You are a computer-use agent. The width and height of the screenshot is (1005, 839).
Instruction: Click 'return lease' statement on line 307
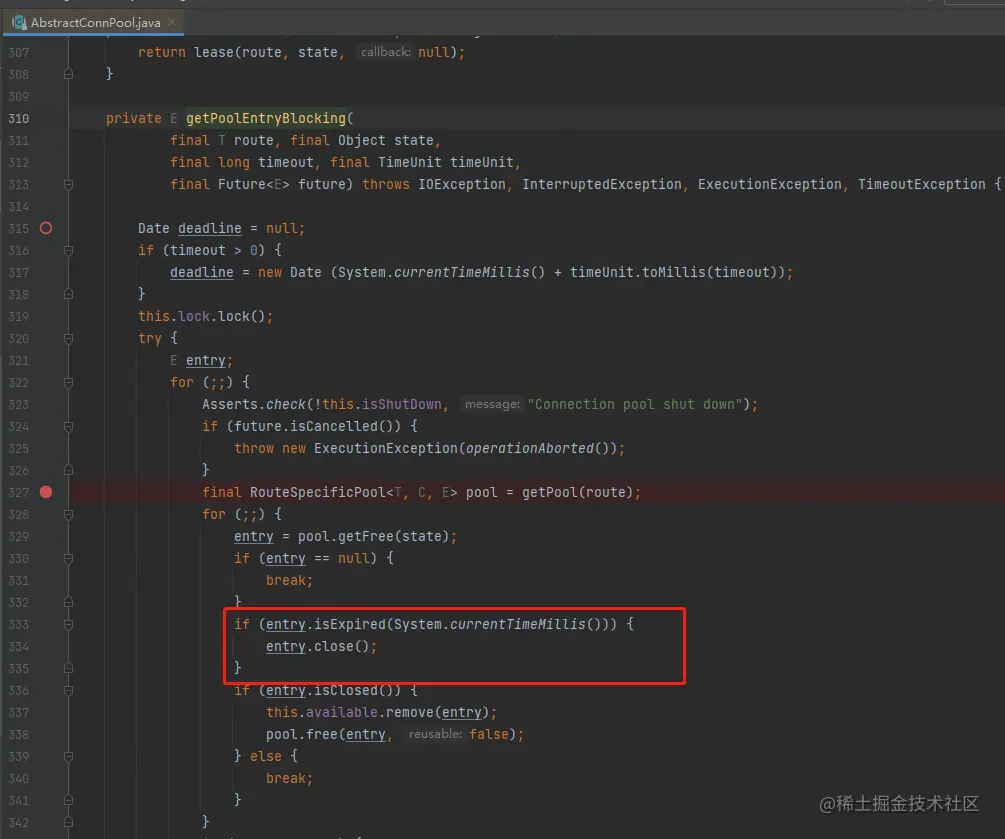(186, 52)
